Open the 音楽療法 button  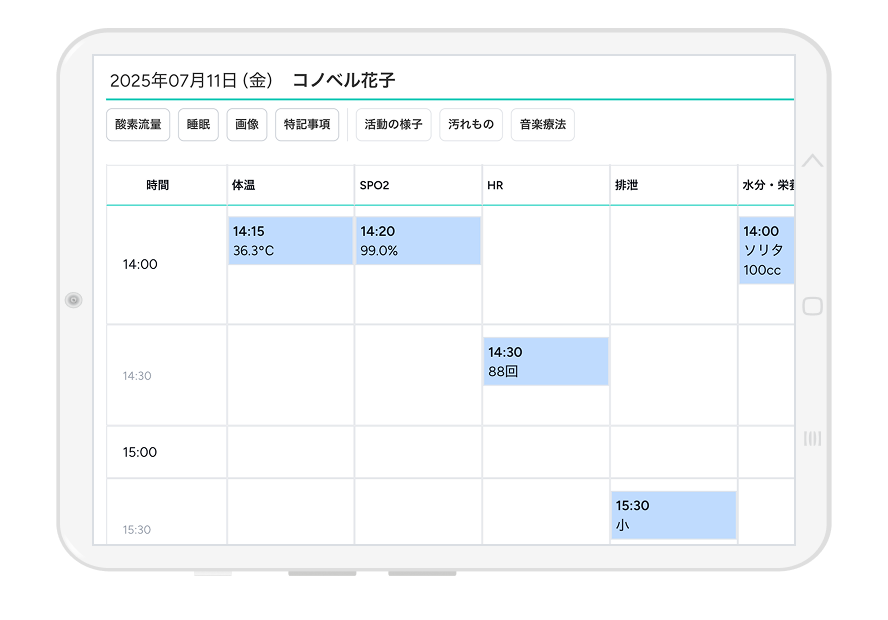pos(543,125)
